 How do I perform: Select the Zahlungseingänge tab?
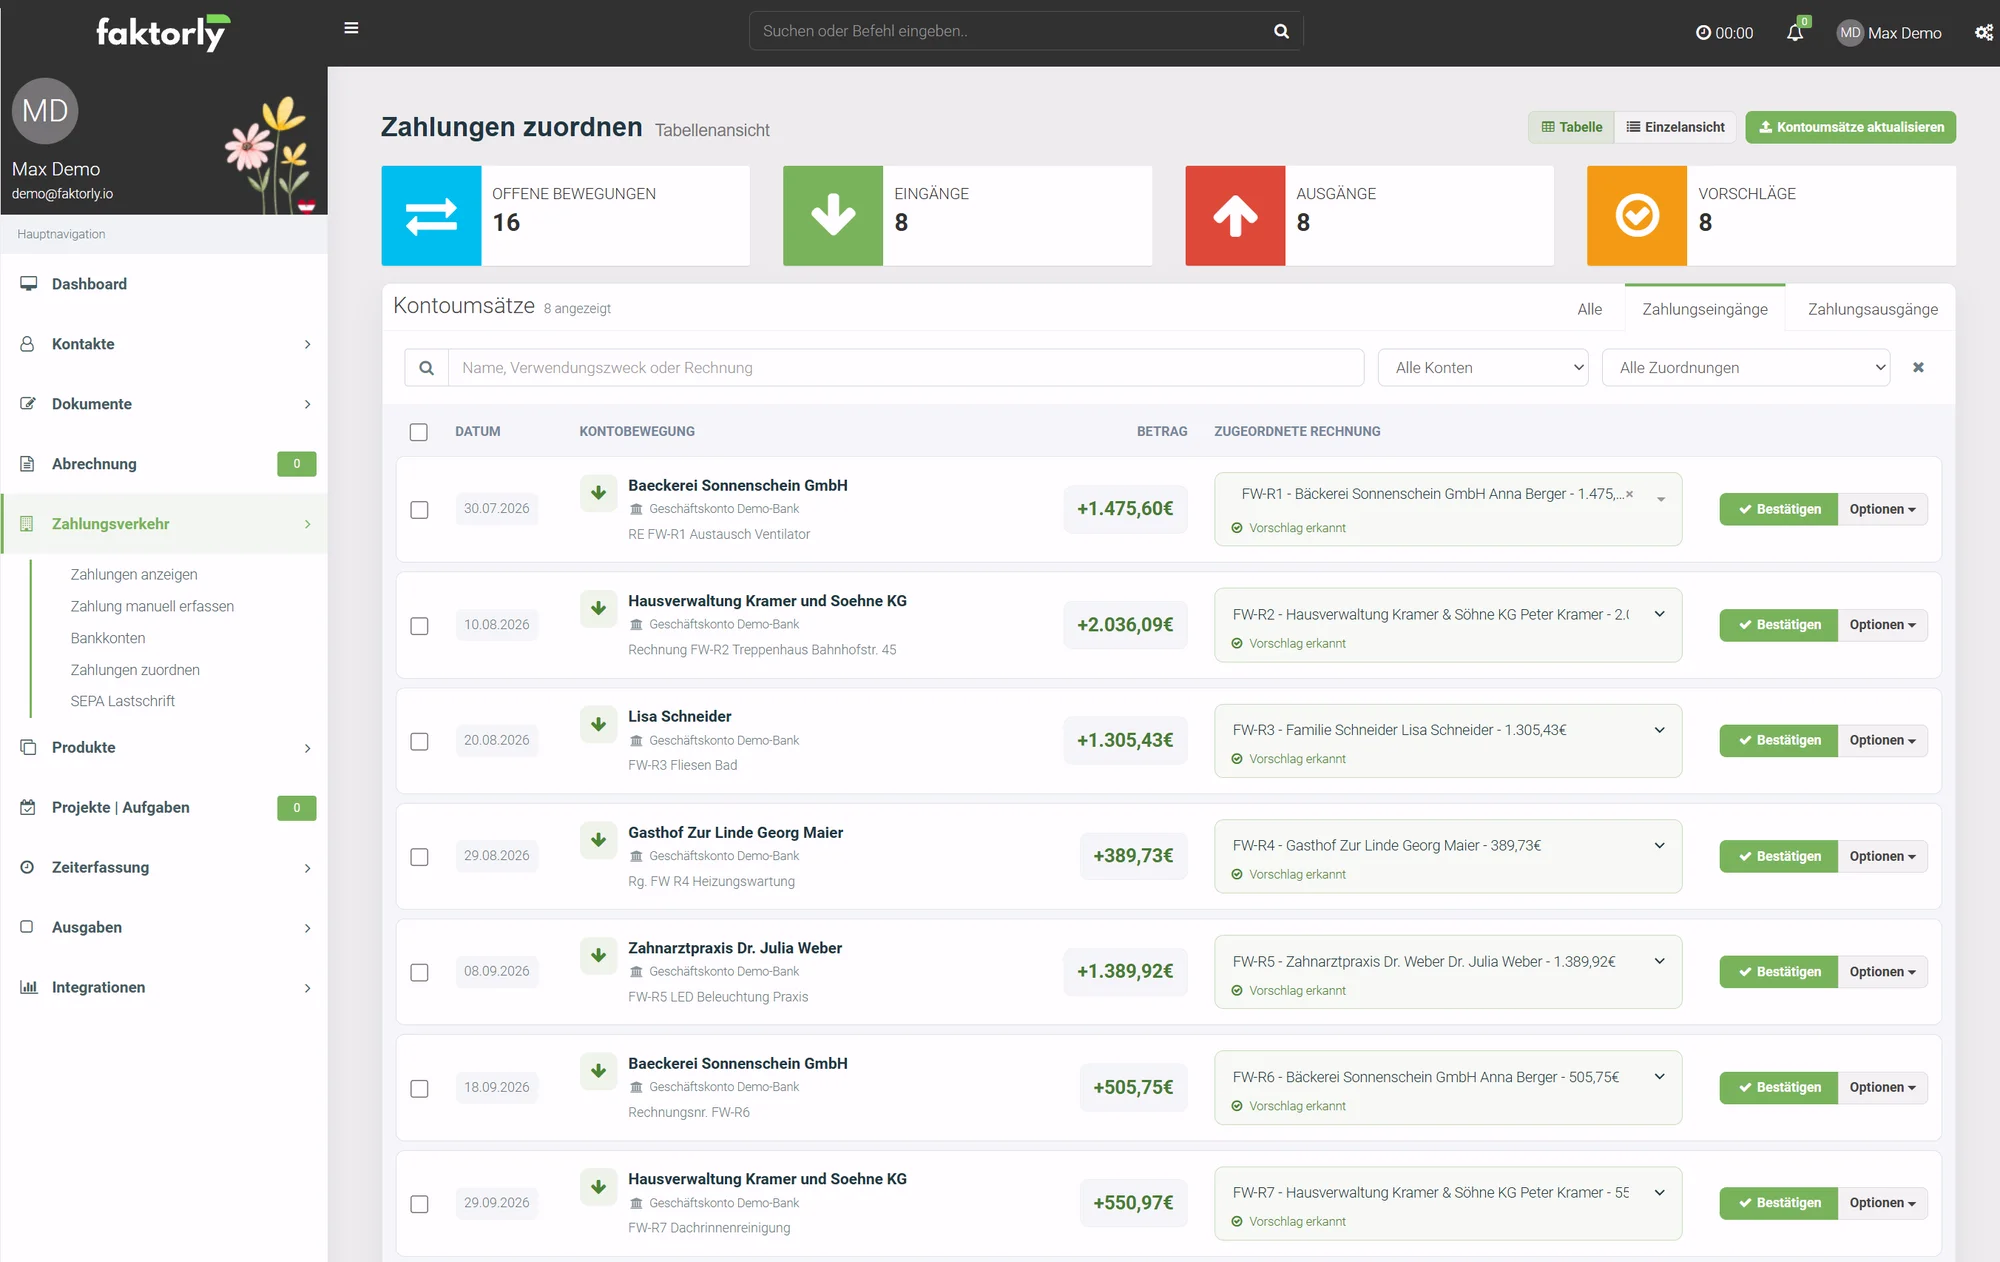[x=1704, y=309]
